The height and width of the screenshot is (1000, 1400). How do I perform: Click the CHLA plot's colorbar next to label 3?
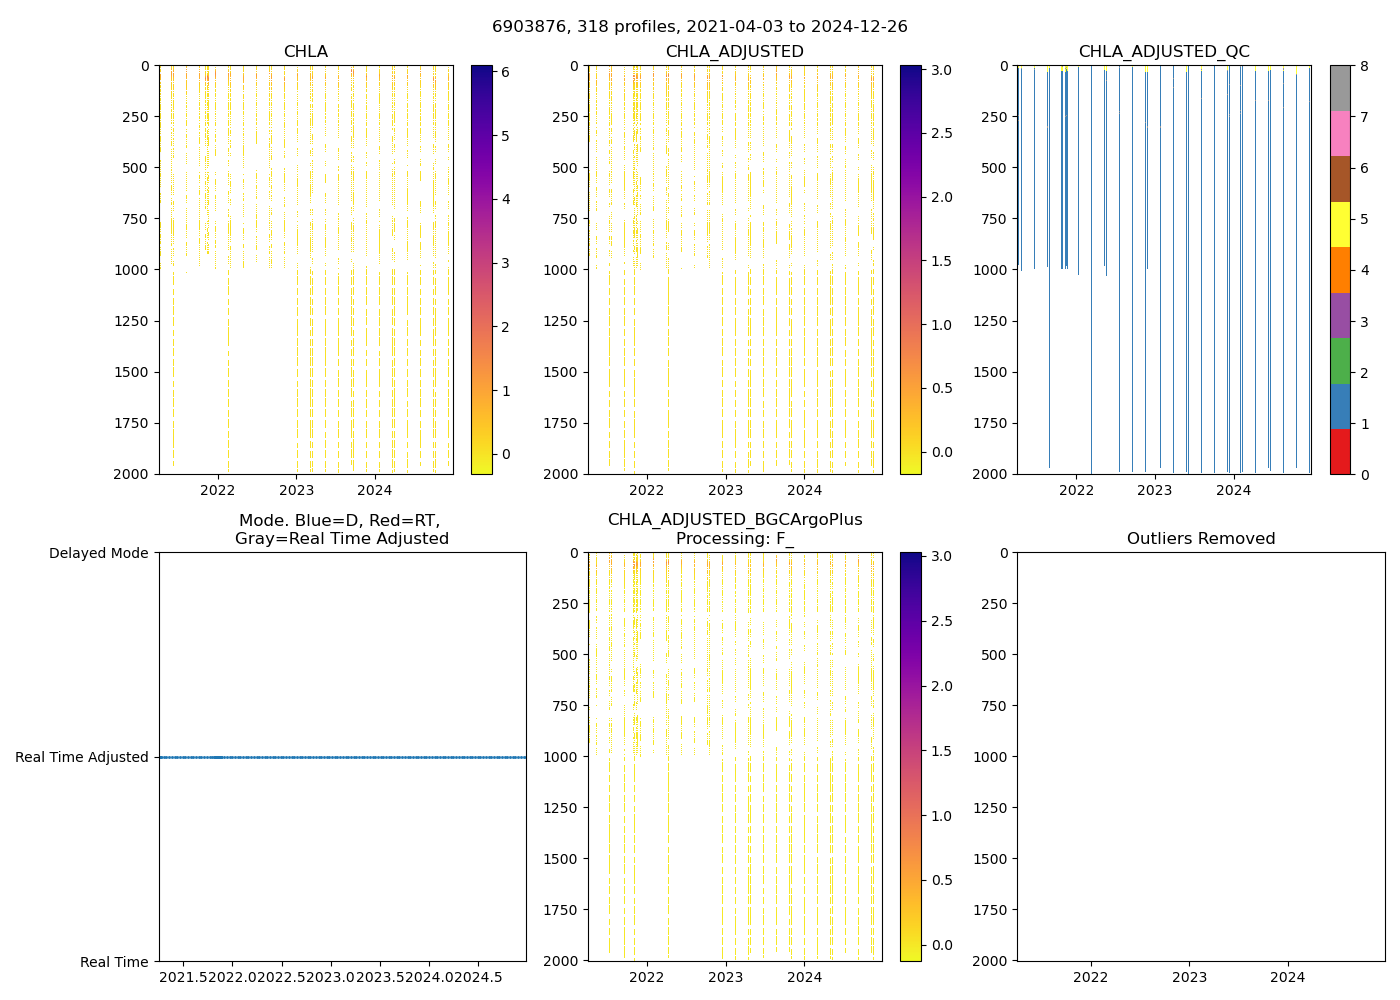(481, 263)
